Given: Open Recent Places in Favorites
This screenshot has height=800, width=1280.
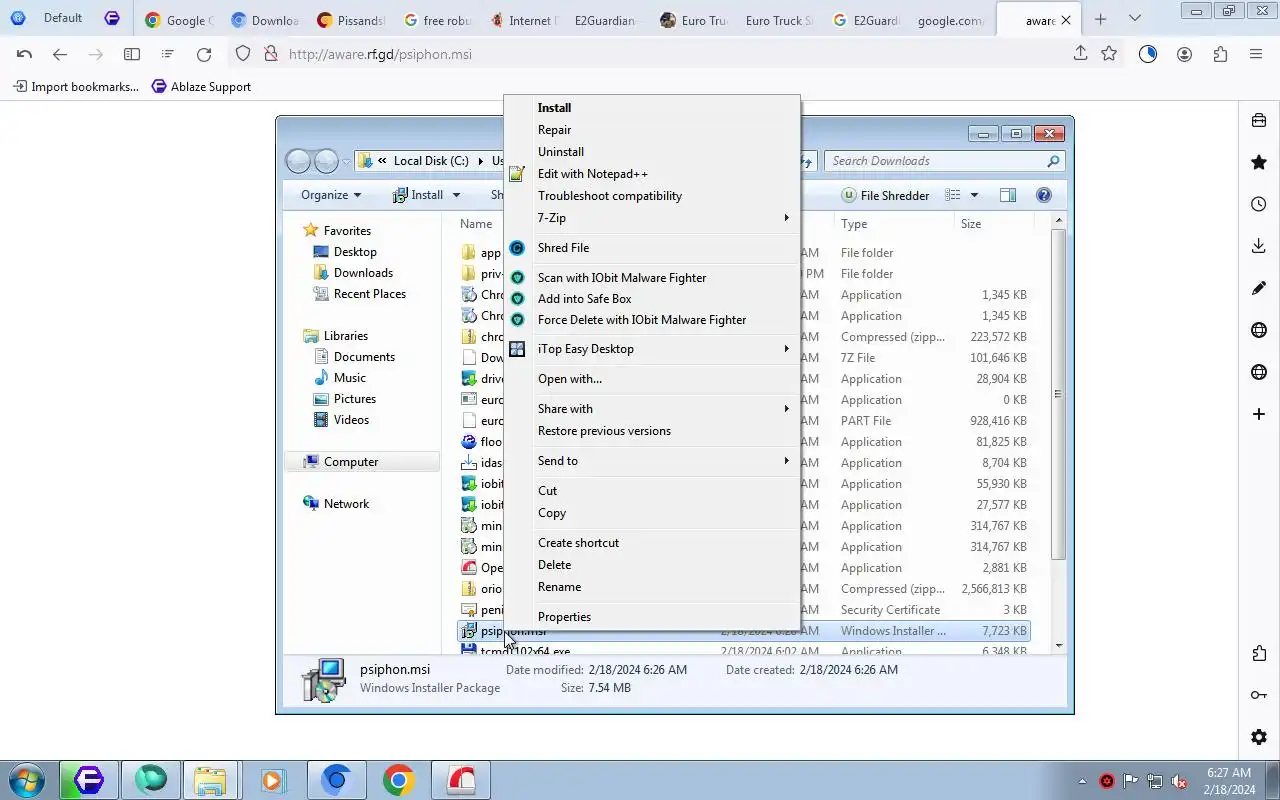Looking at the screenshot, I should point(370,294).
